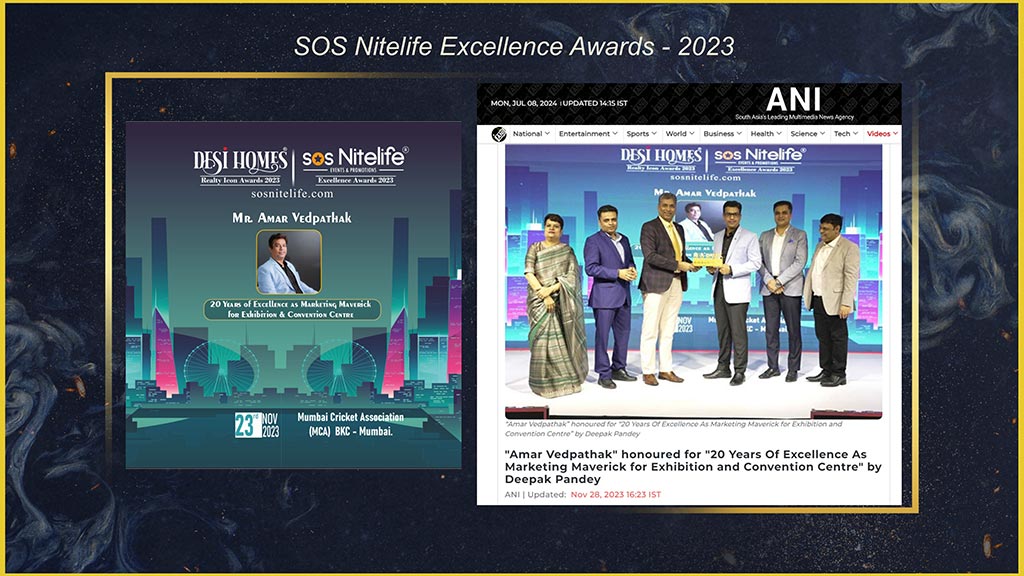Click the framed portrait on the left poster
Image resolution: width=1024 pixels, height=576 pixels.
pos(289,262)
